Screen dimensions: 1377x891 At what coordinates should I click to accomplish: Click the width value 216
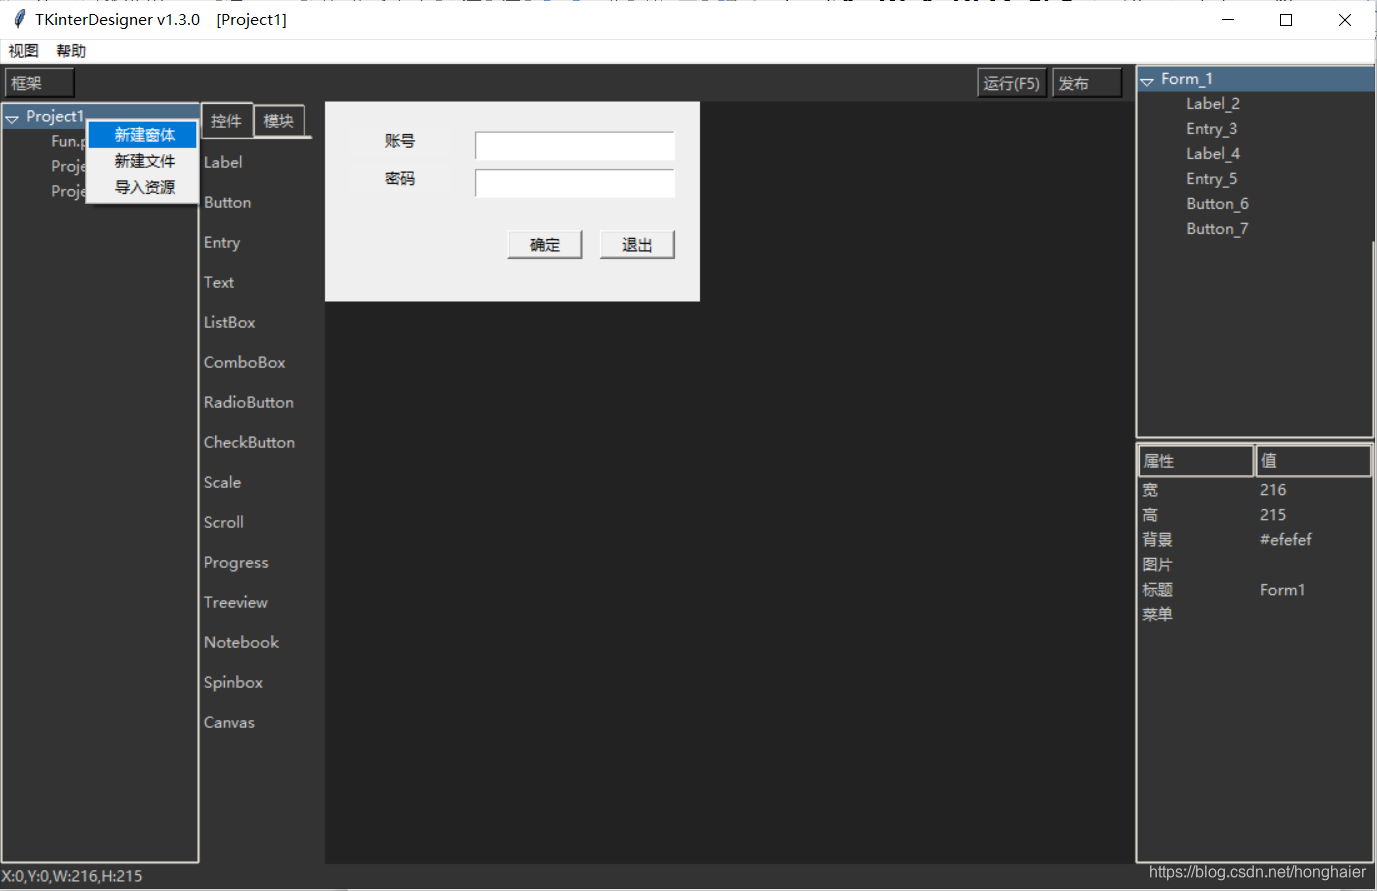coord(1273,490)
